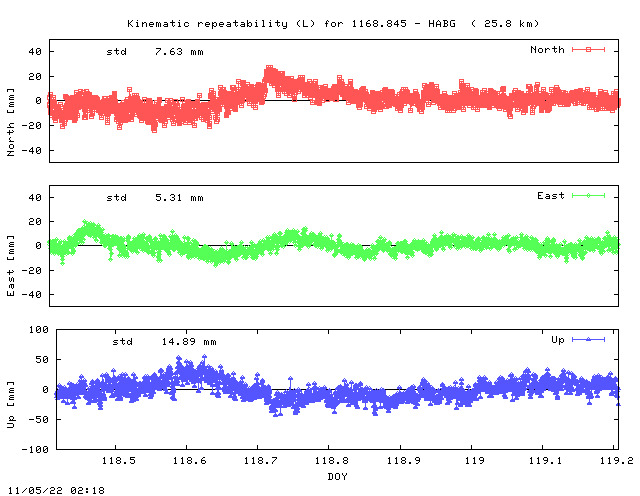Viewport: 640px width, 496px height.
Task: Click the 'std 14.89 mm' annotation
Action: [164, 341]
